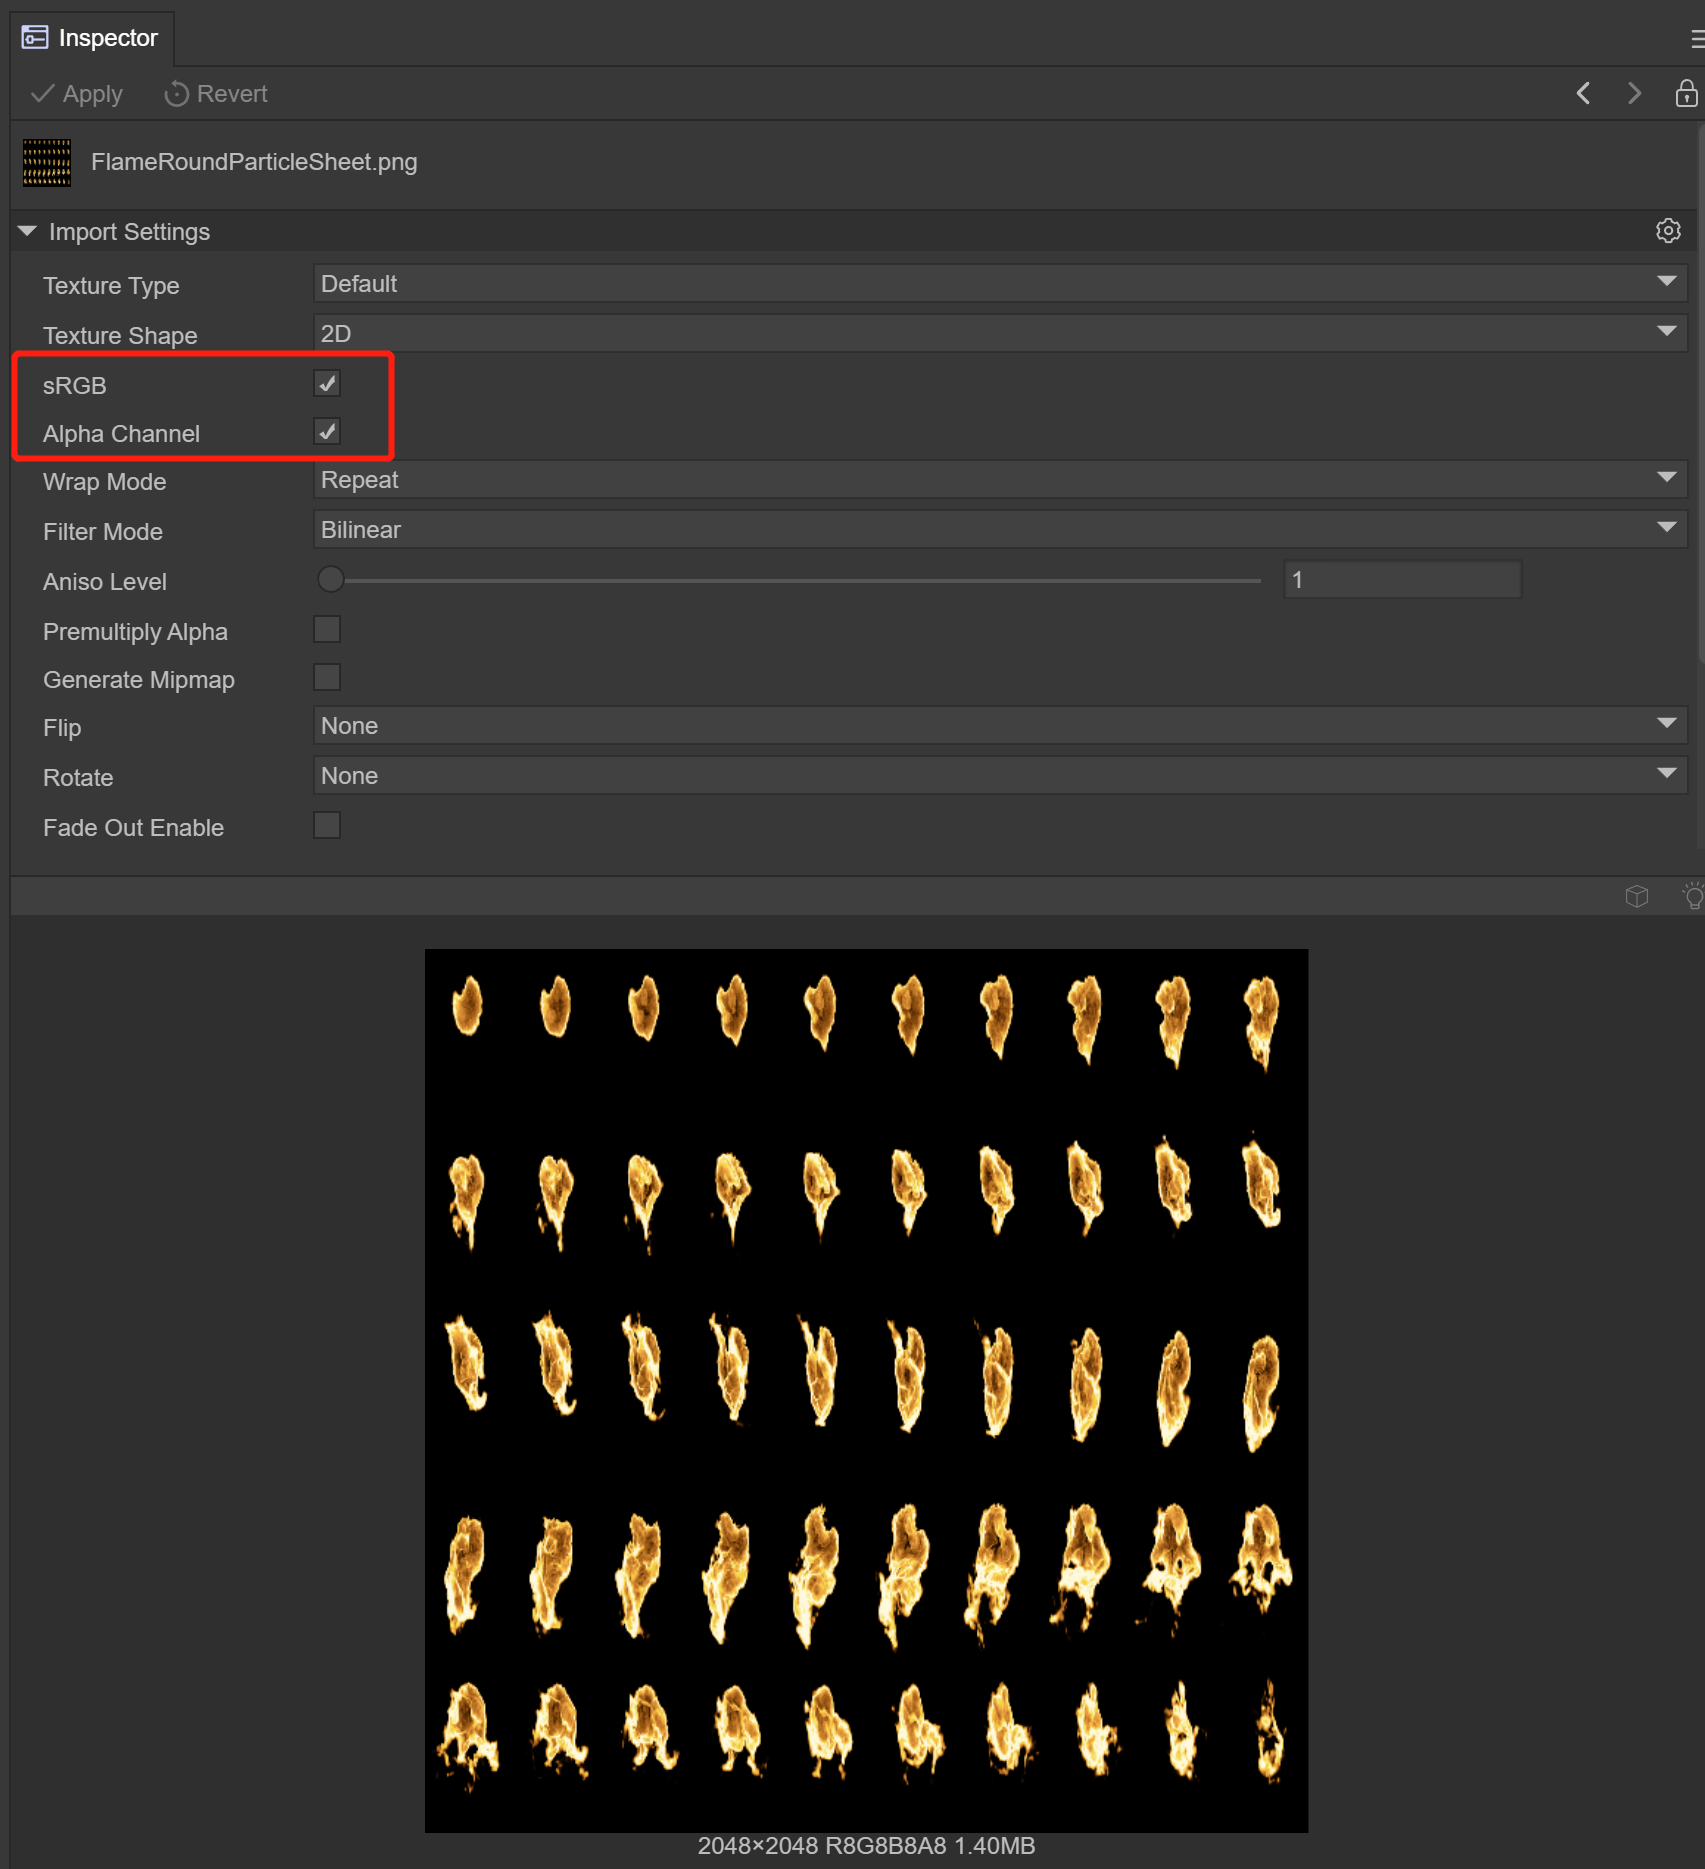1705x1869 pixels.
Task: Click the lock icon in Inspector
Action: tap(1686, 93)
